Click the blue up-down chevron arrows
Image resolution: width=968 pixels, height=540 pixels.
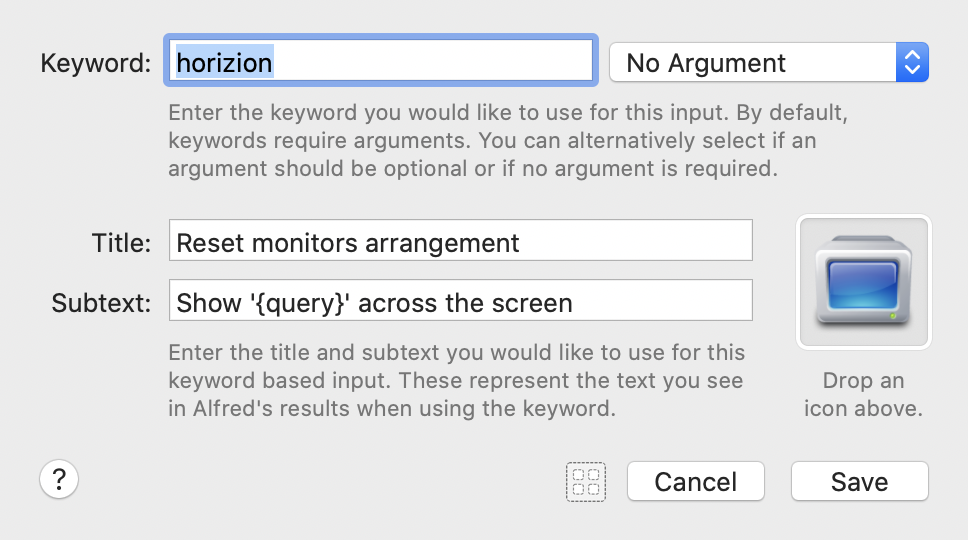point(912,62)
